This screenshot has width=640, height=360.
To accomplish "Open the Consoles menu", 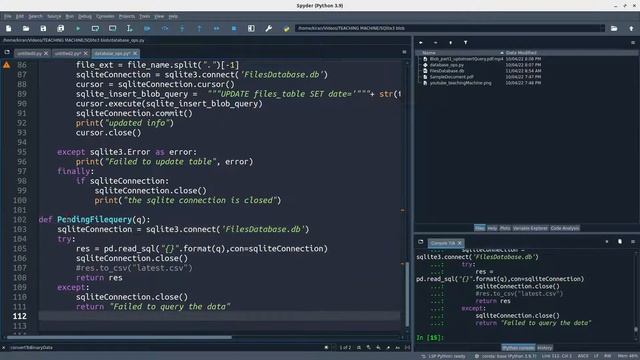I will (x=105, y=16).
